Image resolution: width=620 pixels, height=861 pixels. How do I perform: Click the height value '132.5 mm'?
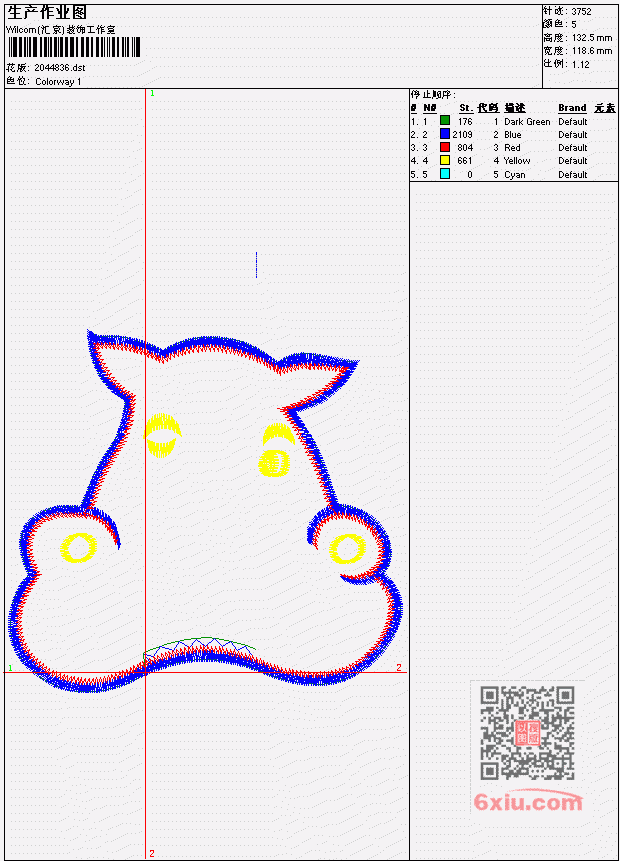(591, 38)
